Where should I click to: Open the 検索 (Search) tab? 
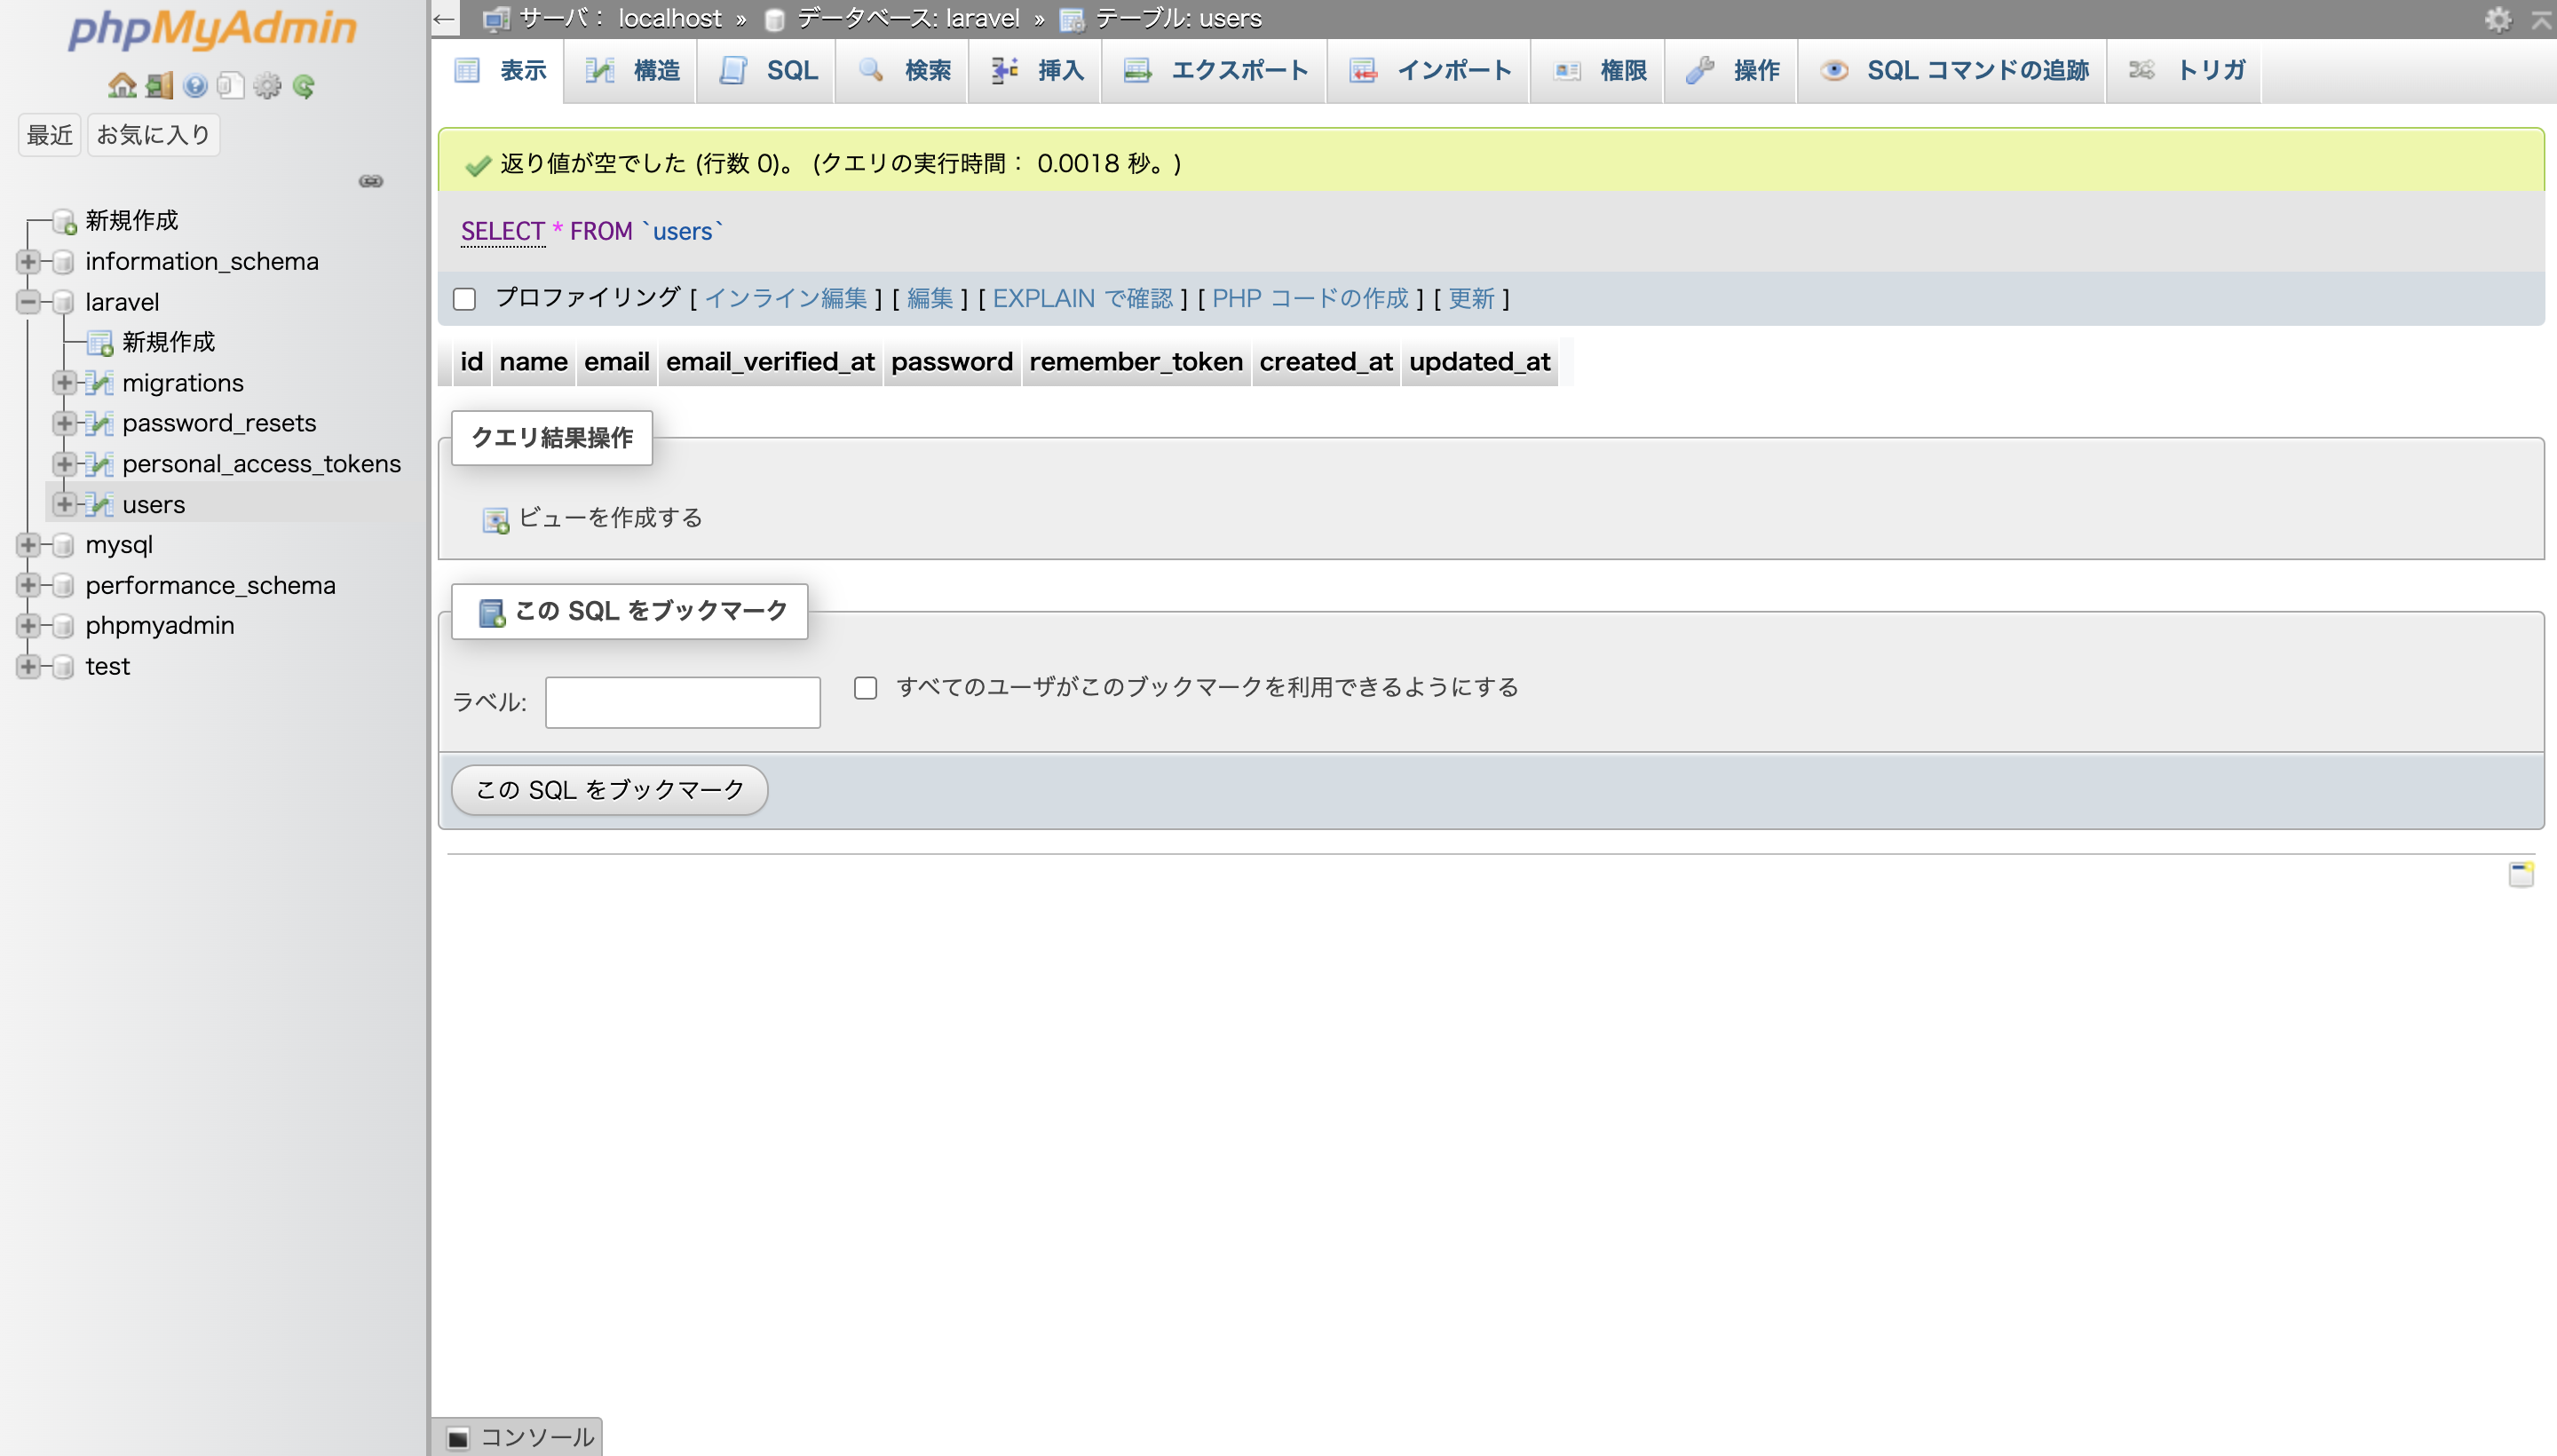[903, 70]
